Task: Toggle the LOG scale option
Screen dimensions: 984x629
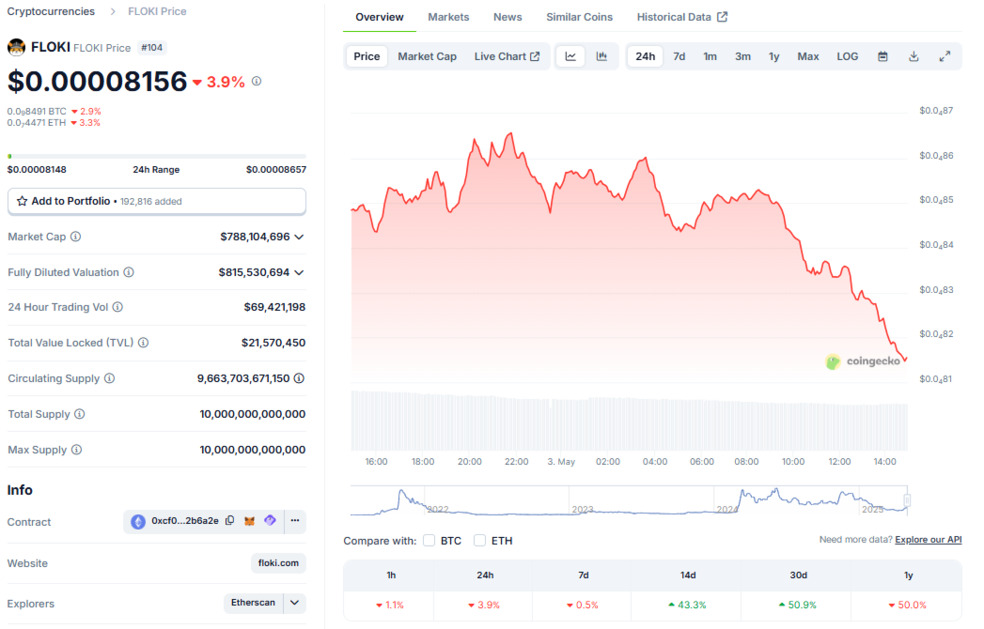Action: point(847,56)
